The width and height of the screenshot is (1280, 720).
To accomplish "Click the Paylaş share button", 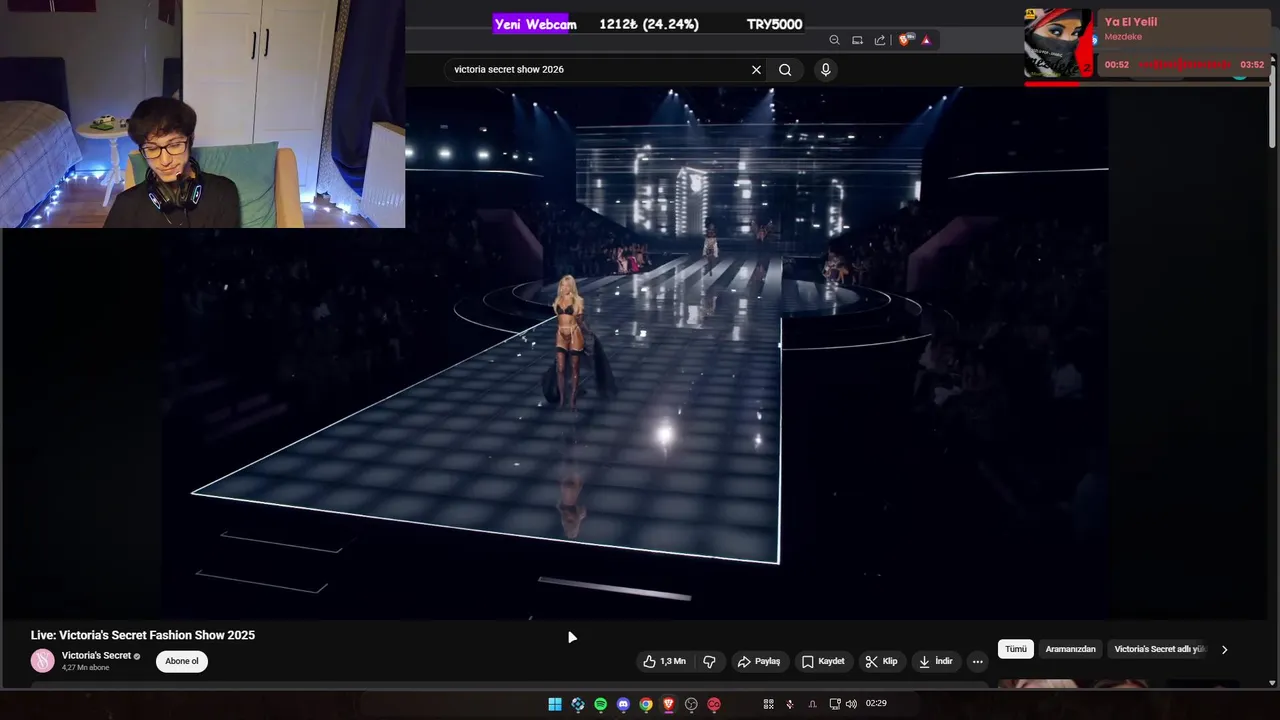I will [758, 661].
